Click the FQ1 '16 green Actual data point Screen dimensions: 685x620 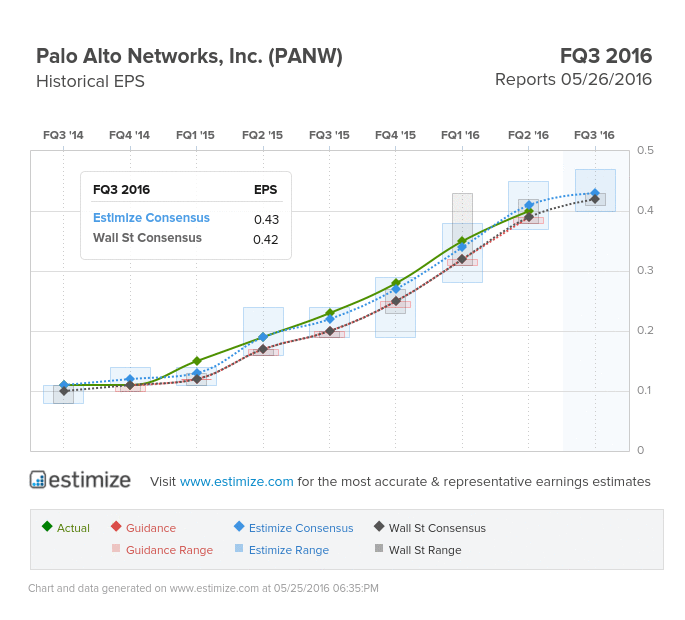tap(462, 241)
